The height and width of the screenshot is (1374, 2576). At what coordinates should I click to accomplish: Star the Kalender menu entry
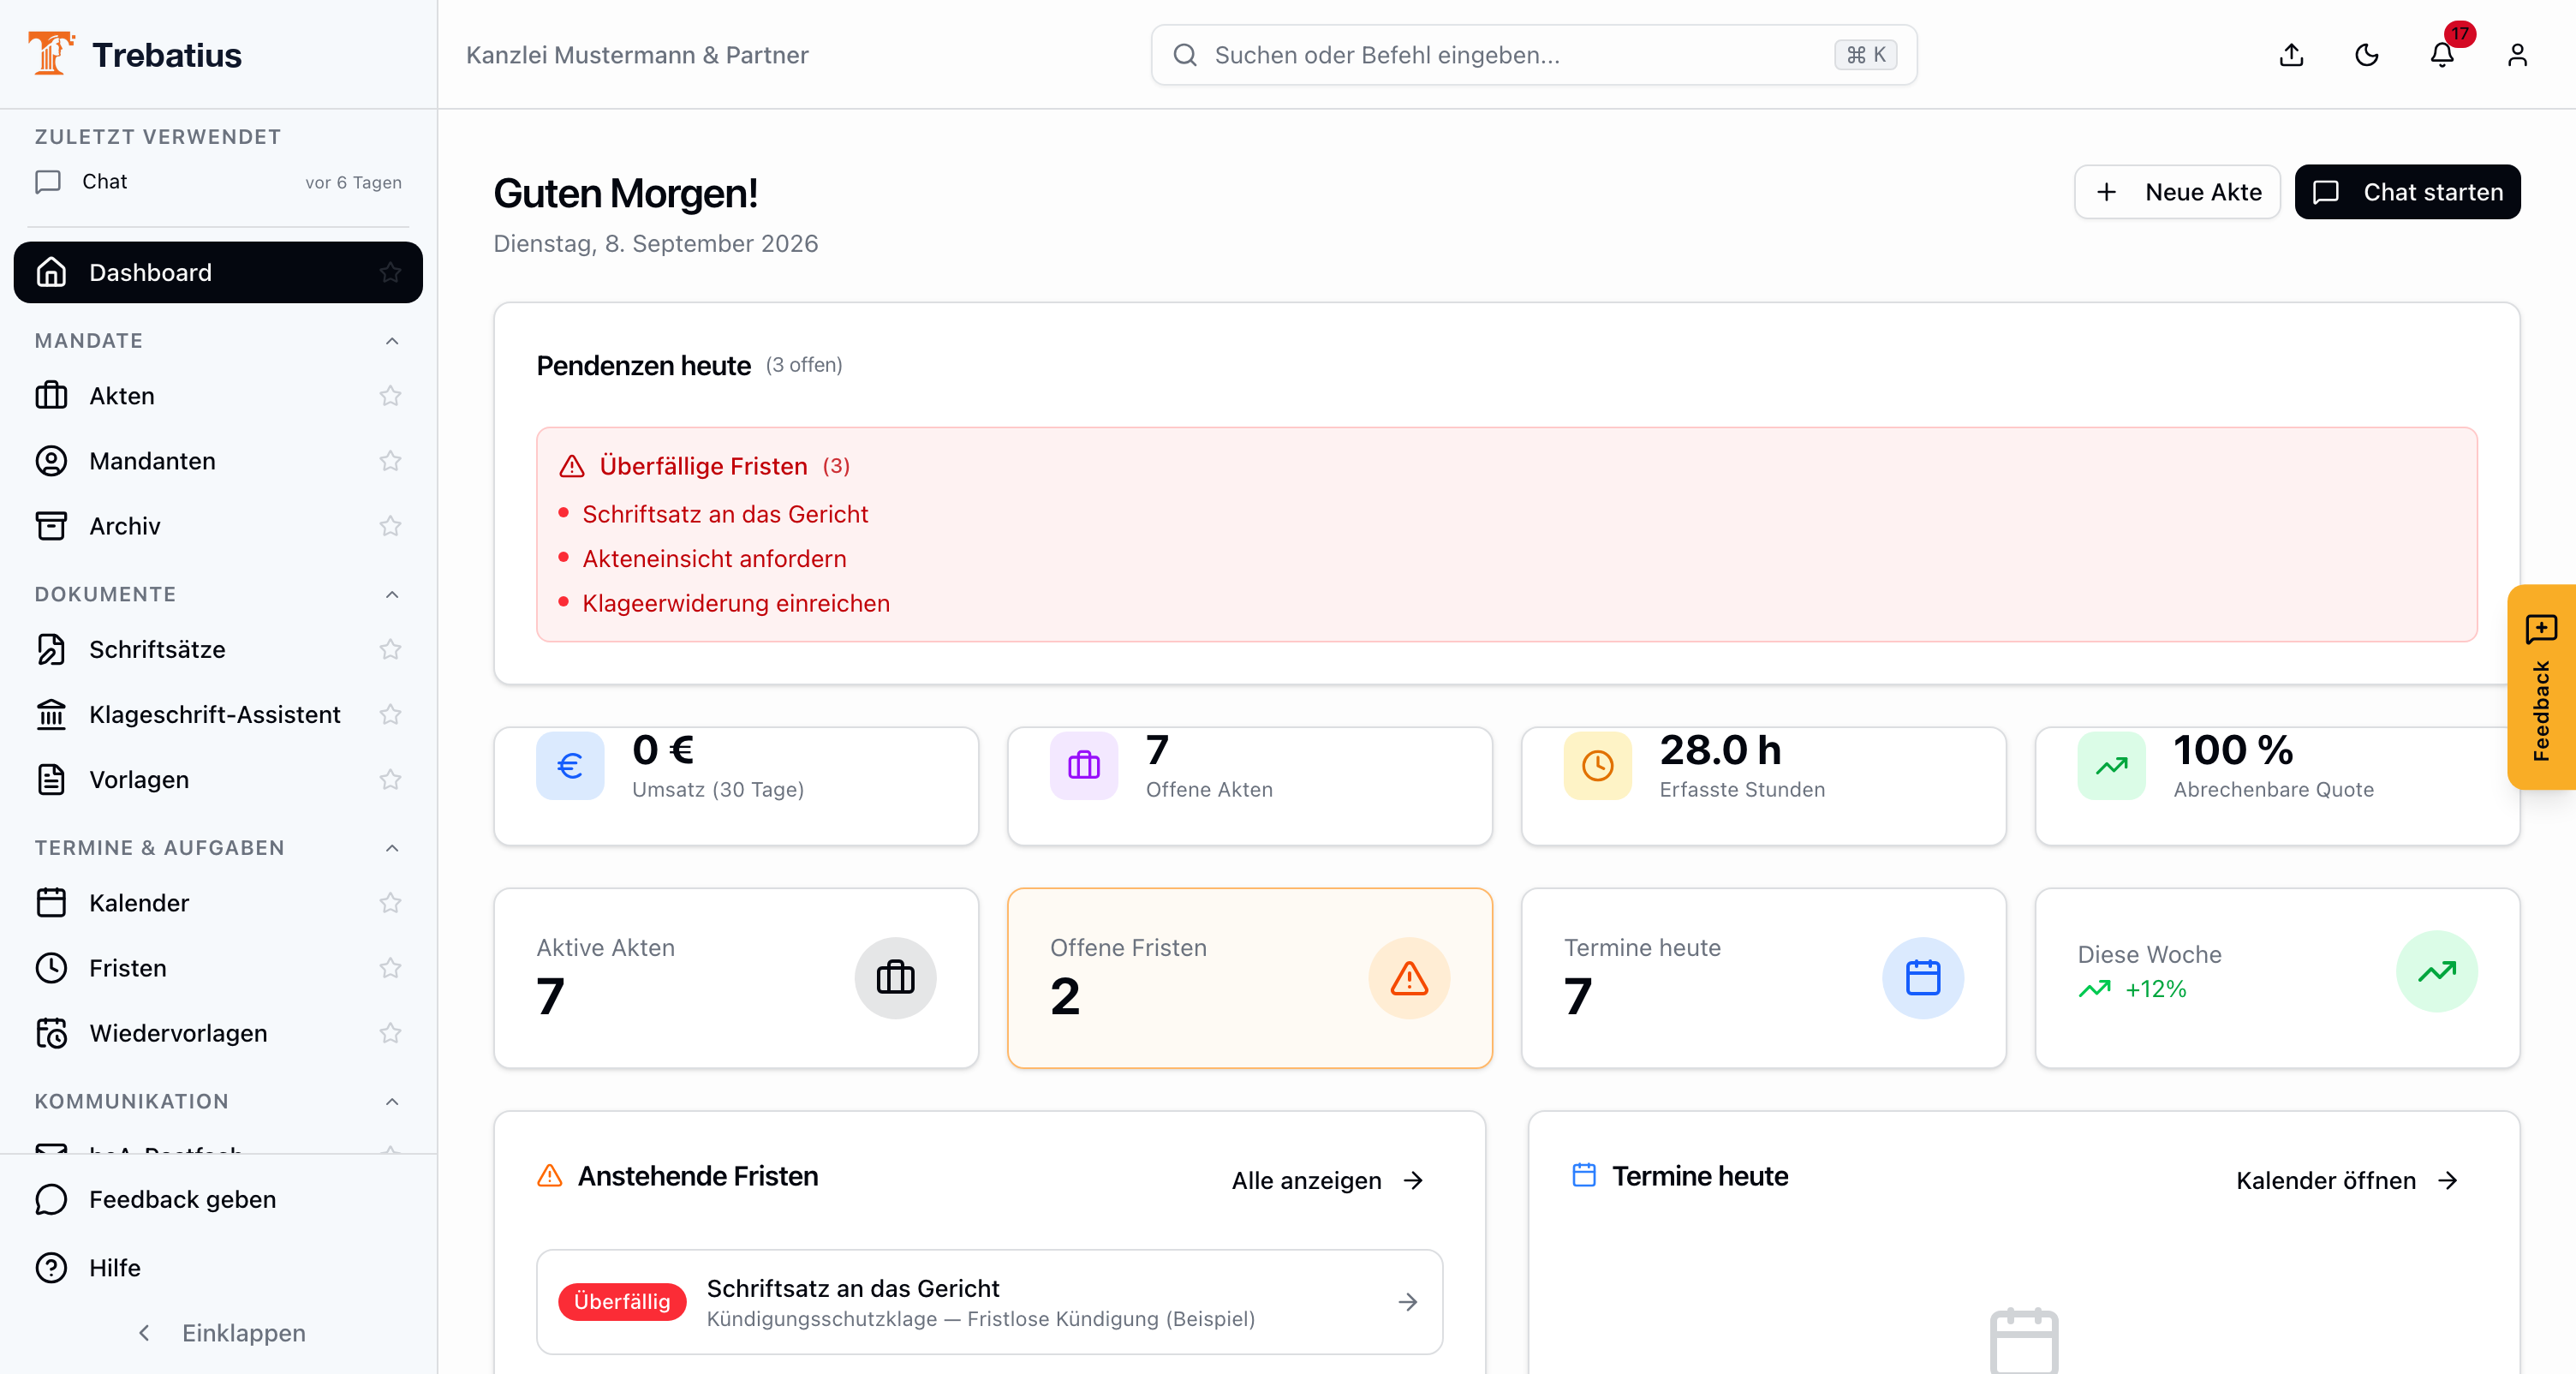(390, 903)
